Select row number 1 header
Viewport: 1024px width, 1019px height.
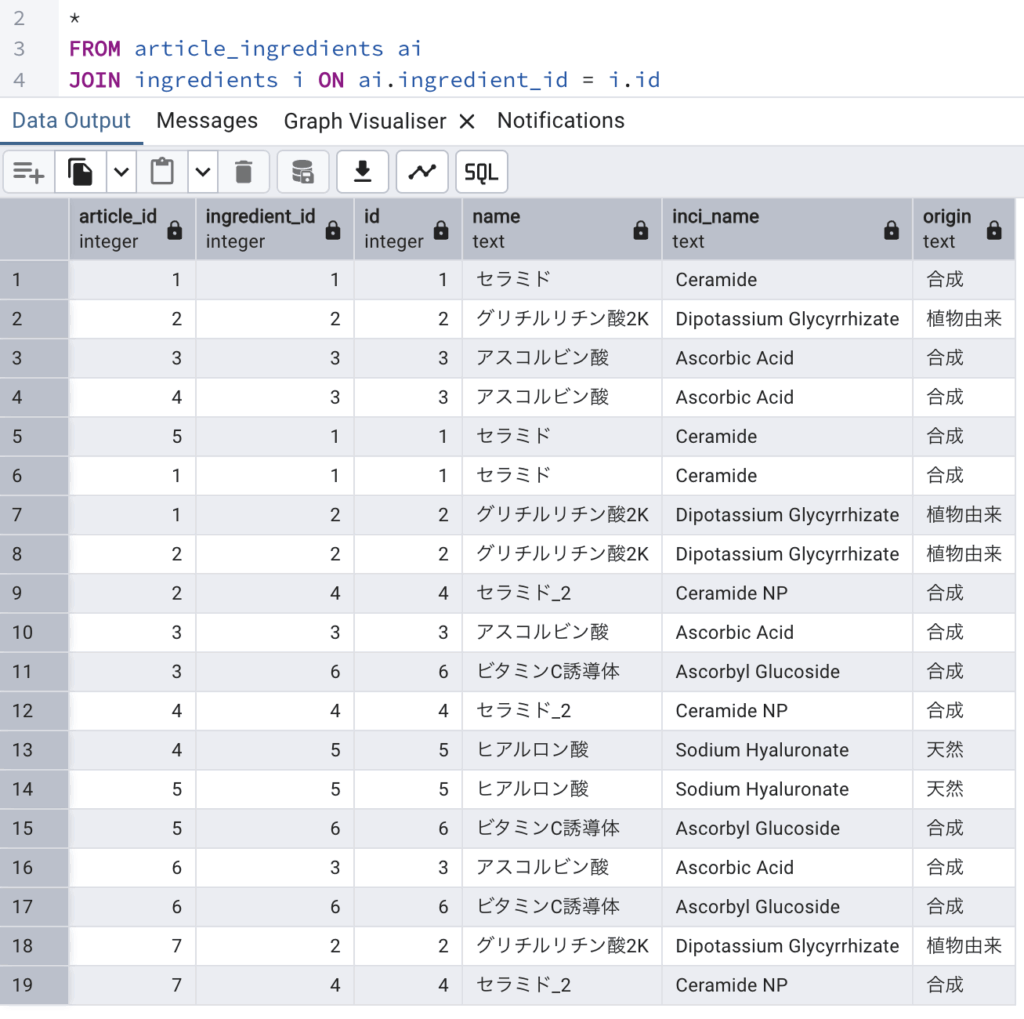34,280
